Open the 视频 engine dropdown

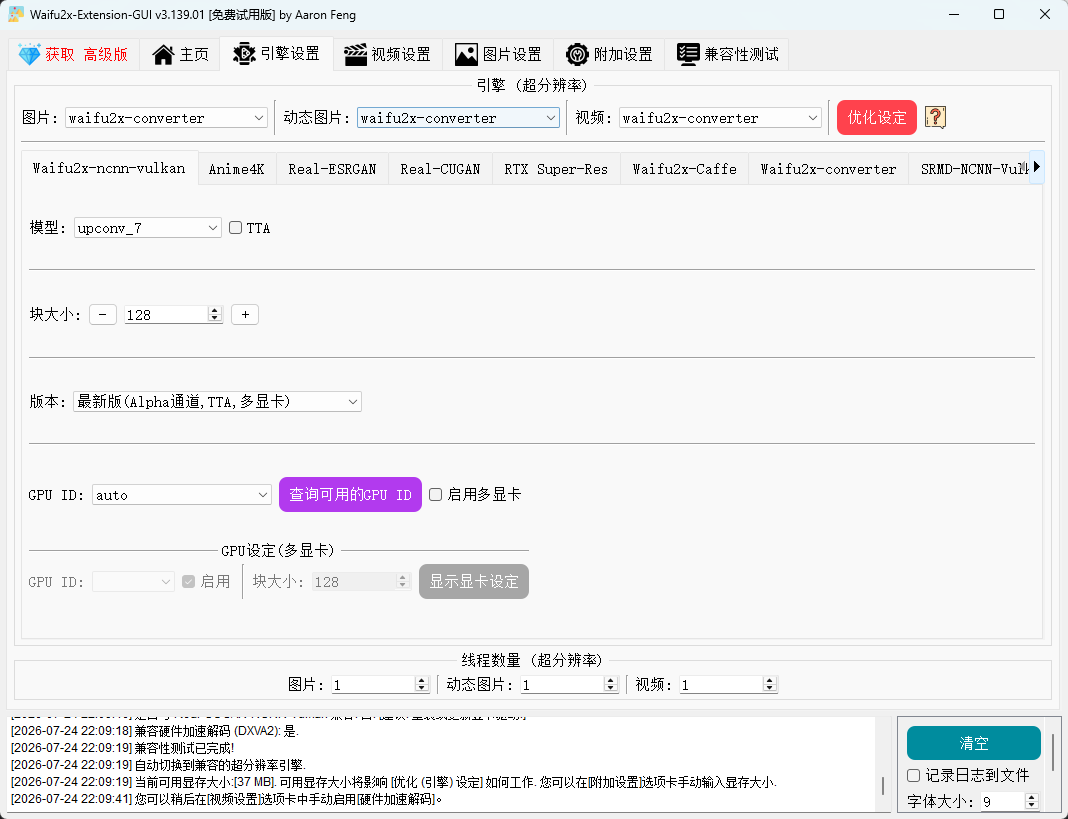point(720,118)
